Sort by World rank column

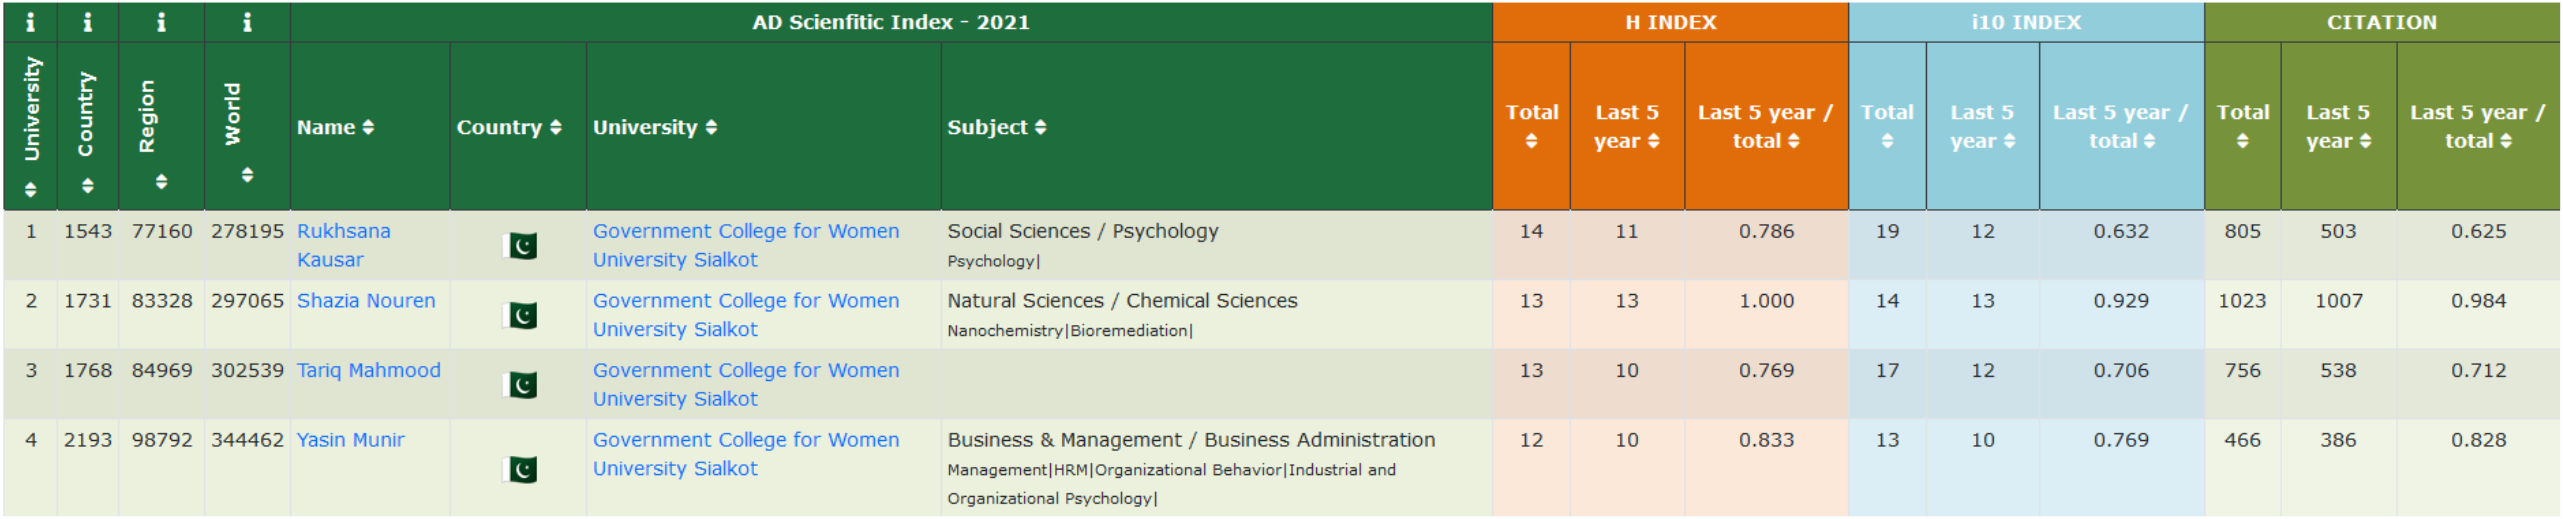[x=247, y=176]
